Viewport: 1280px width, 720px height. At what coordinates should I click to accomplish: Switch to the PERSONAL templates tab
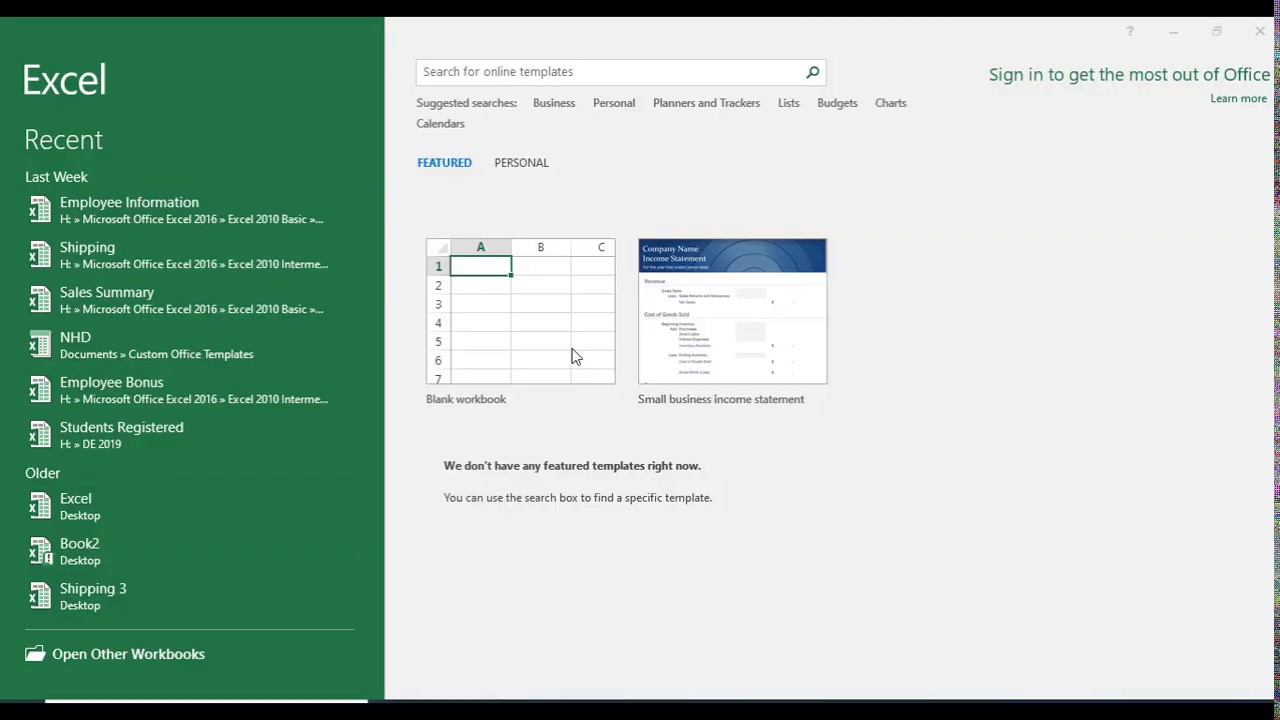tap(521, 163)
